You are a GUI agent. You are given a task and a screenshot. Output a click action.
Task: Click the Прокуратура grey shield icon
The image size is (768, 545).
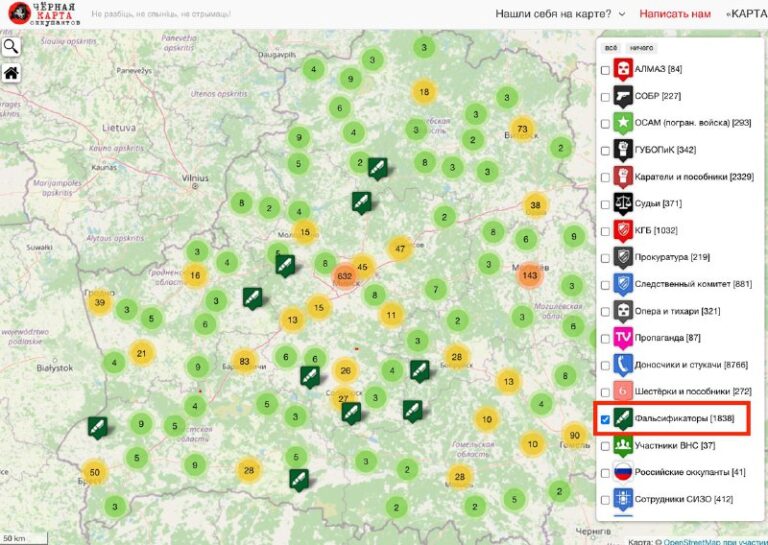click(x=623, y=258)
